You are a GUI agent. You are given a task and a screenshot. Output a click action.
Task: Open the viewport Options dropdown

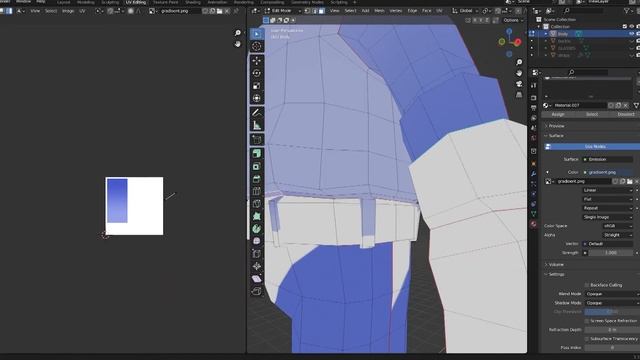pos(513,20)
